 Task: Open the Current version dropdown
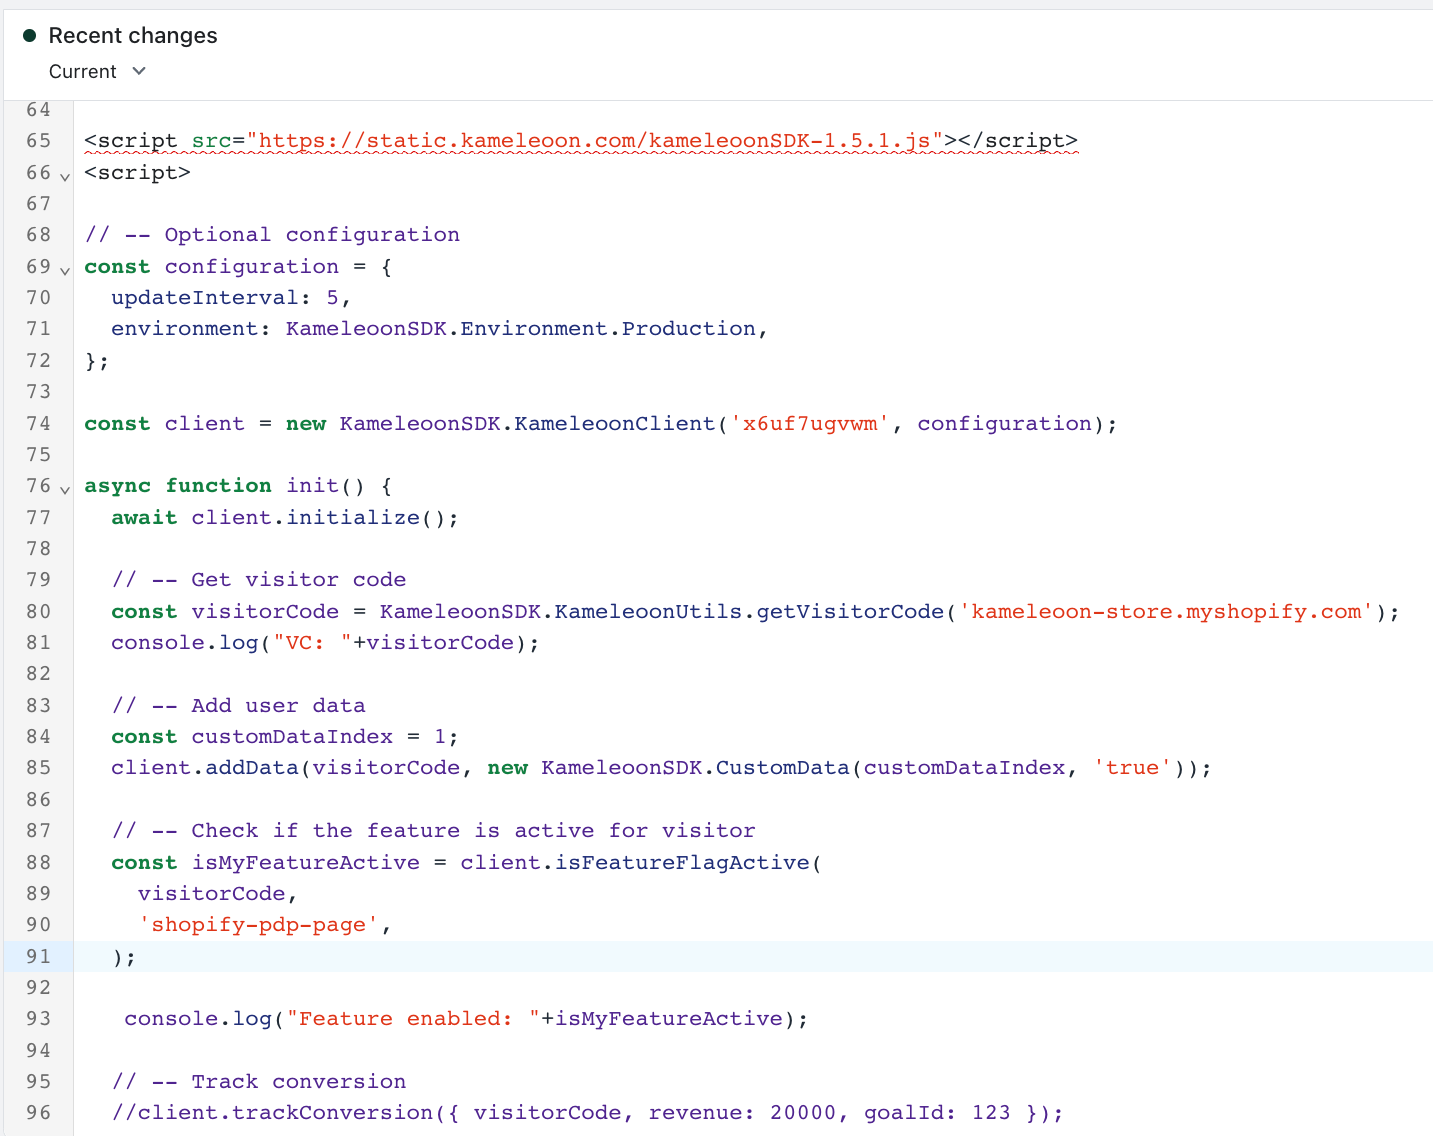(96, 72)
